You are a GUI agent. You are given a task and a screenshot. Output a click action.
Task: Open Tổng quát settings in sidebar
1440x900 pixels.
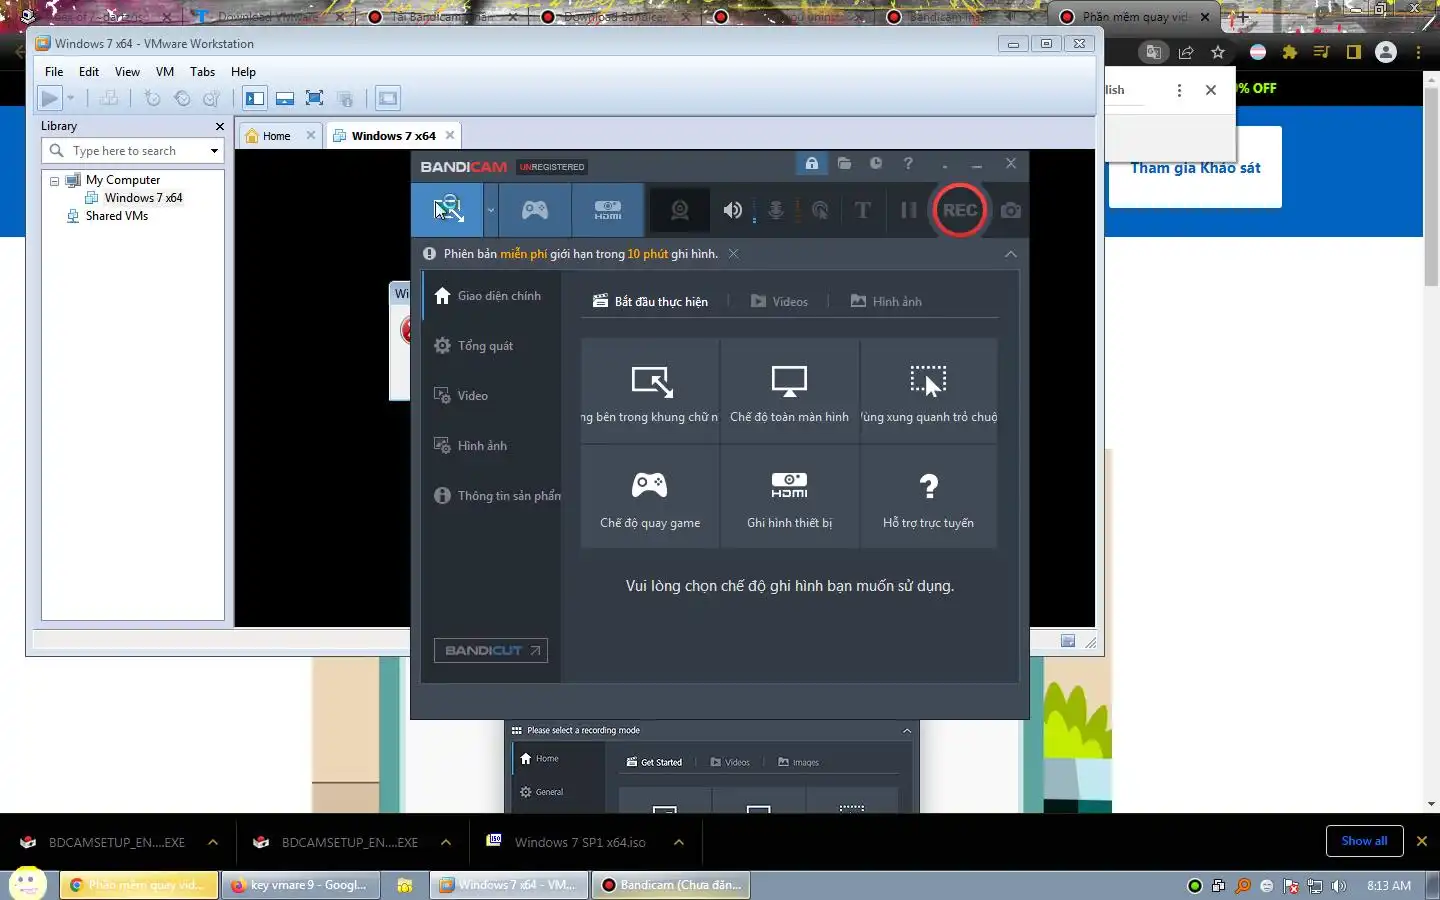[x=490, y=346]
